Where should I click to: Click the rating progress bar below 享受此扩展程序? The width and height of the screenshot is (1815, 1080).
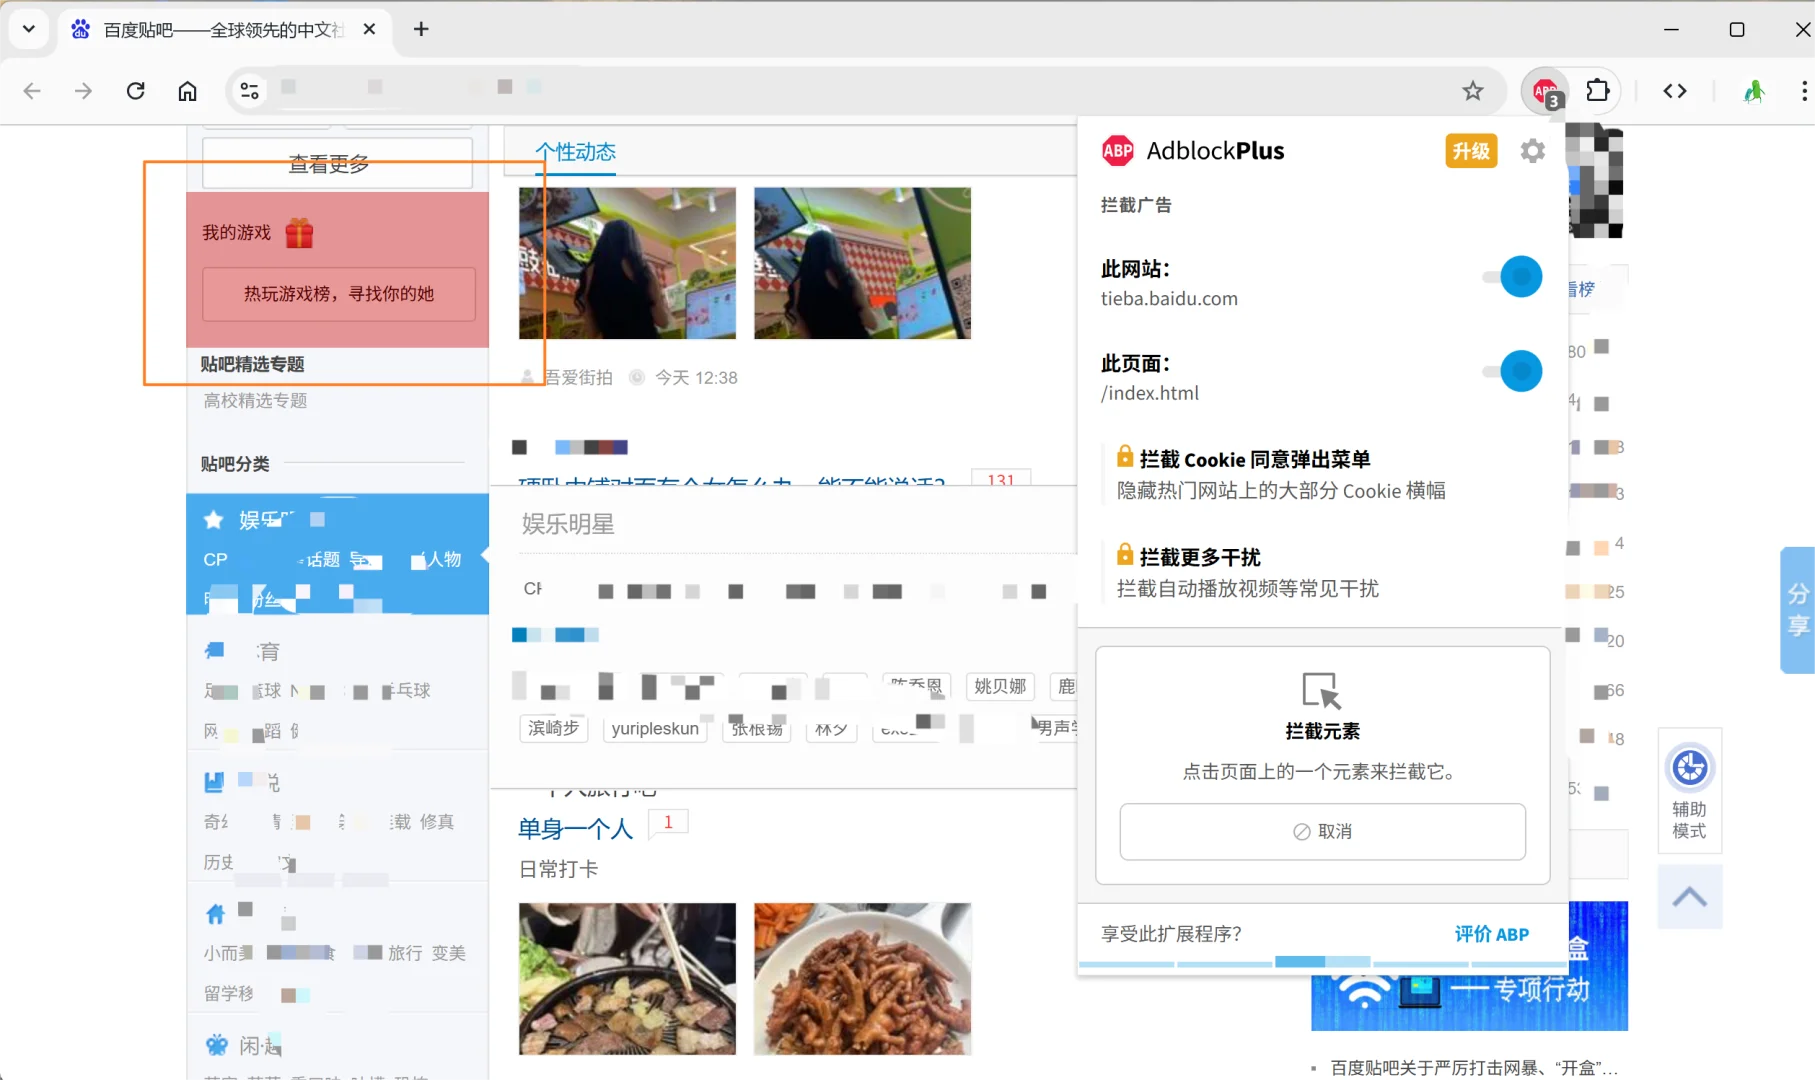pos(1321,961)
